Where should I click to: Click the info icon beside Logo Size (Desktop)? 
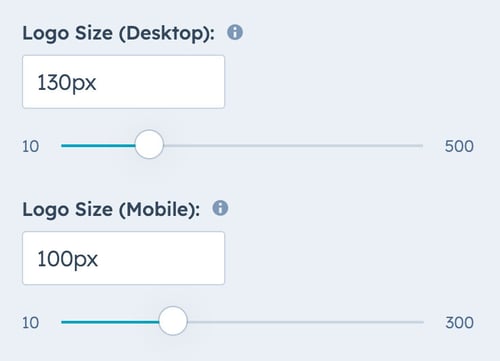[235, 32]
